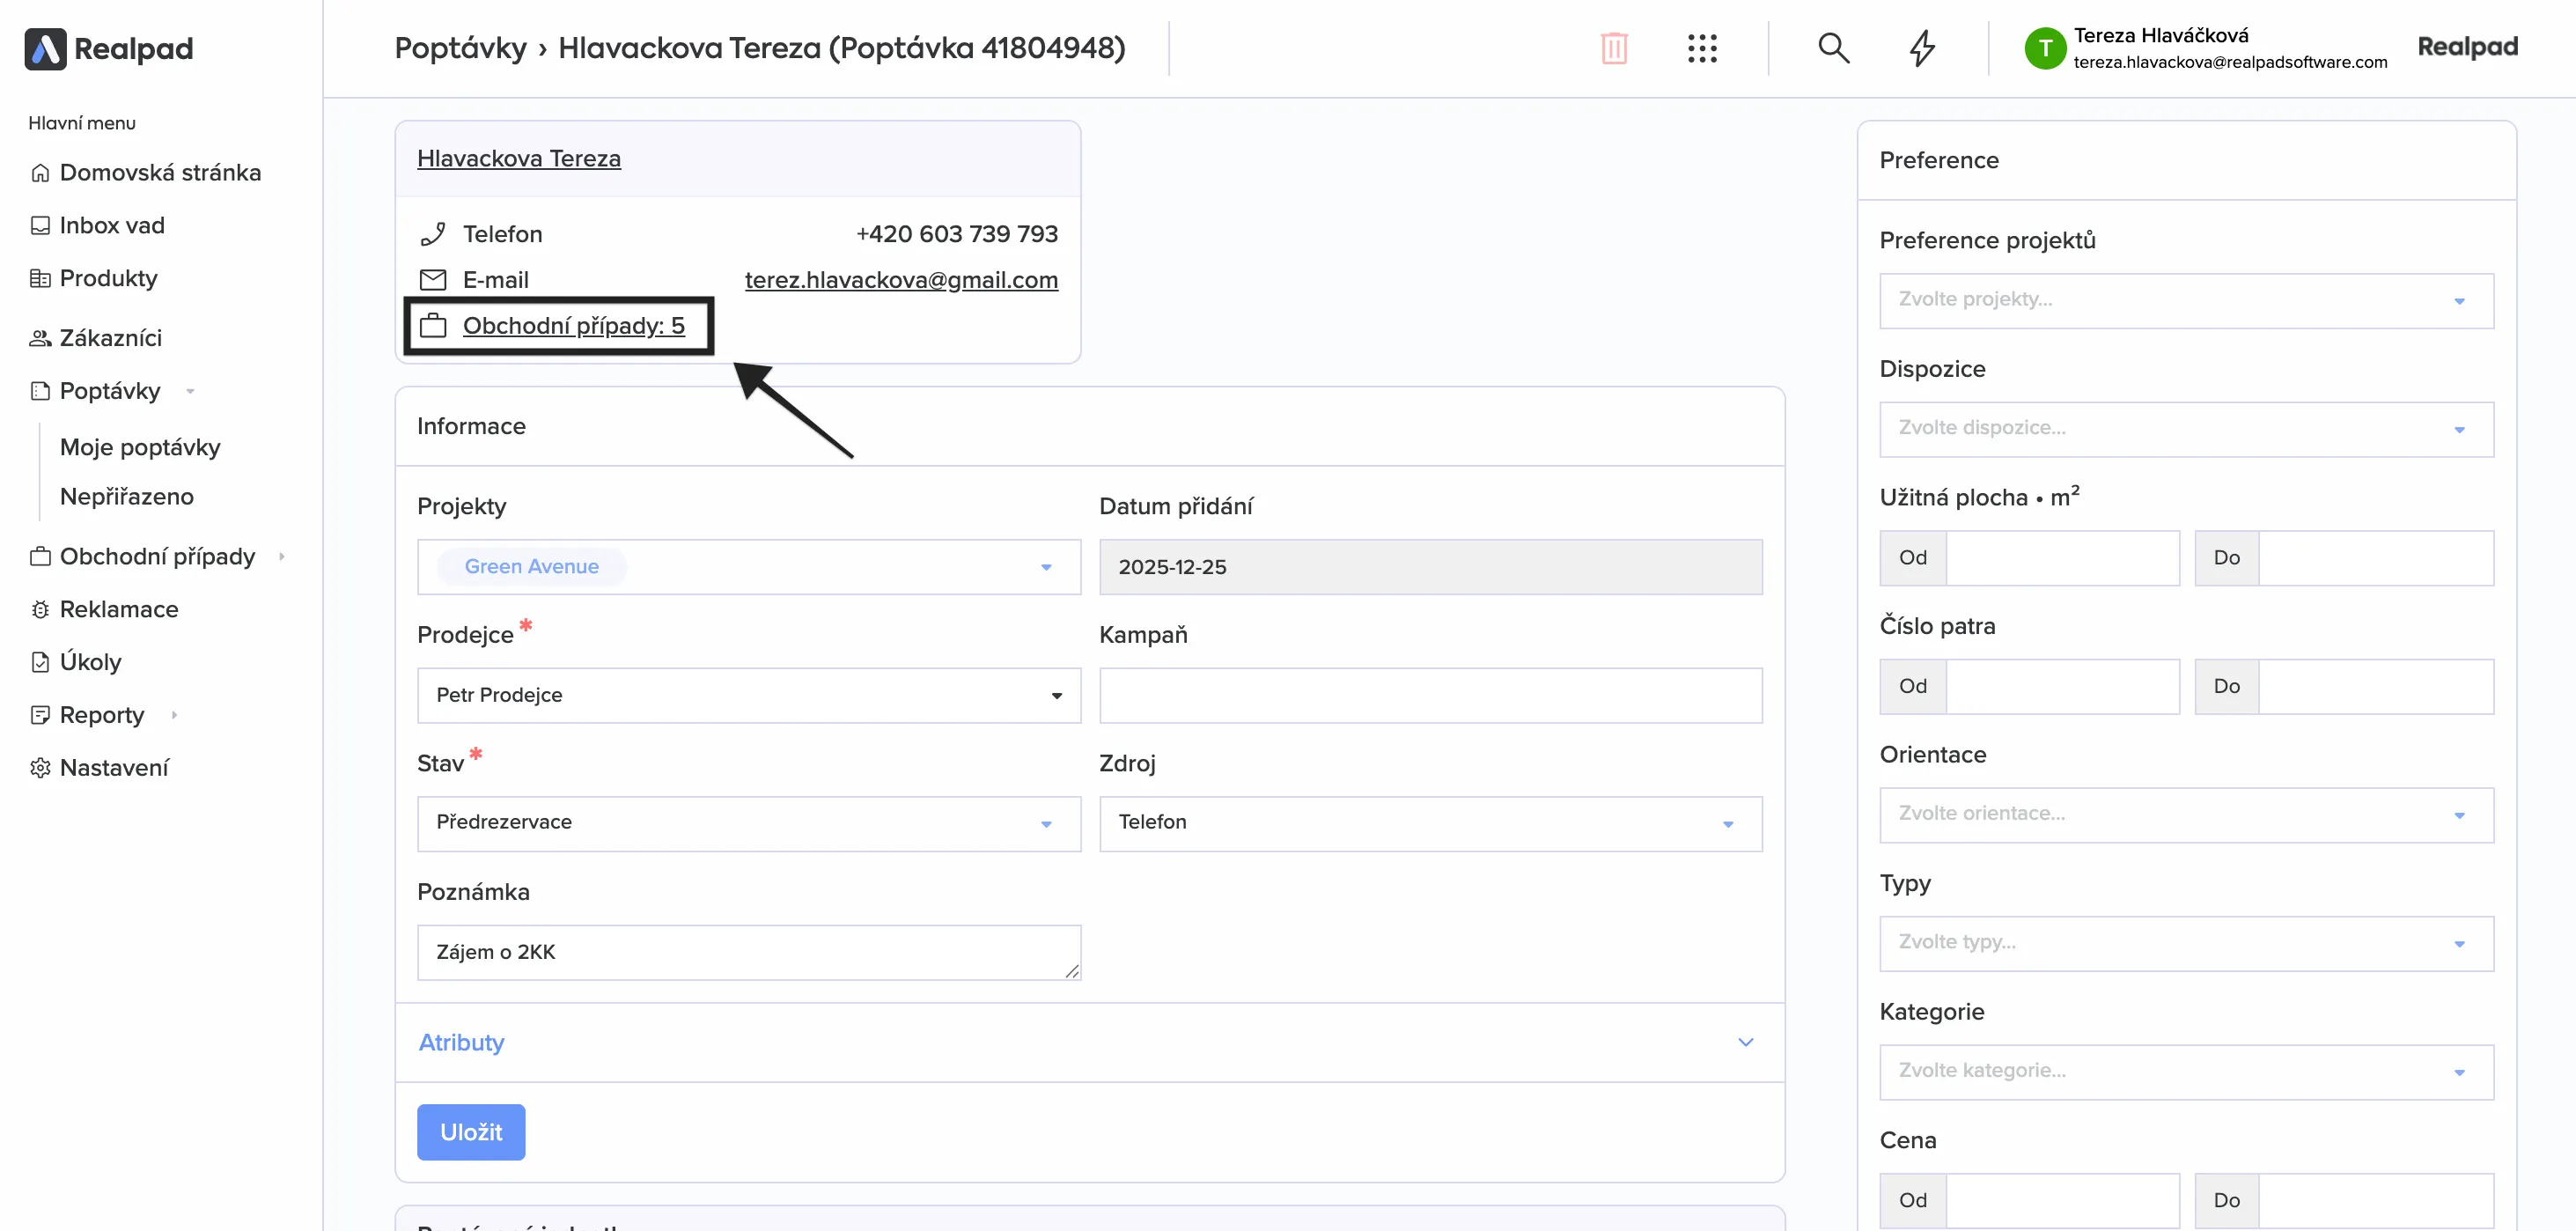This screenshot has width=2576, height=1231.
Task: Open the Obchodní případy: 5 link
Action: pos(573,326)
